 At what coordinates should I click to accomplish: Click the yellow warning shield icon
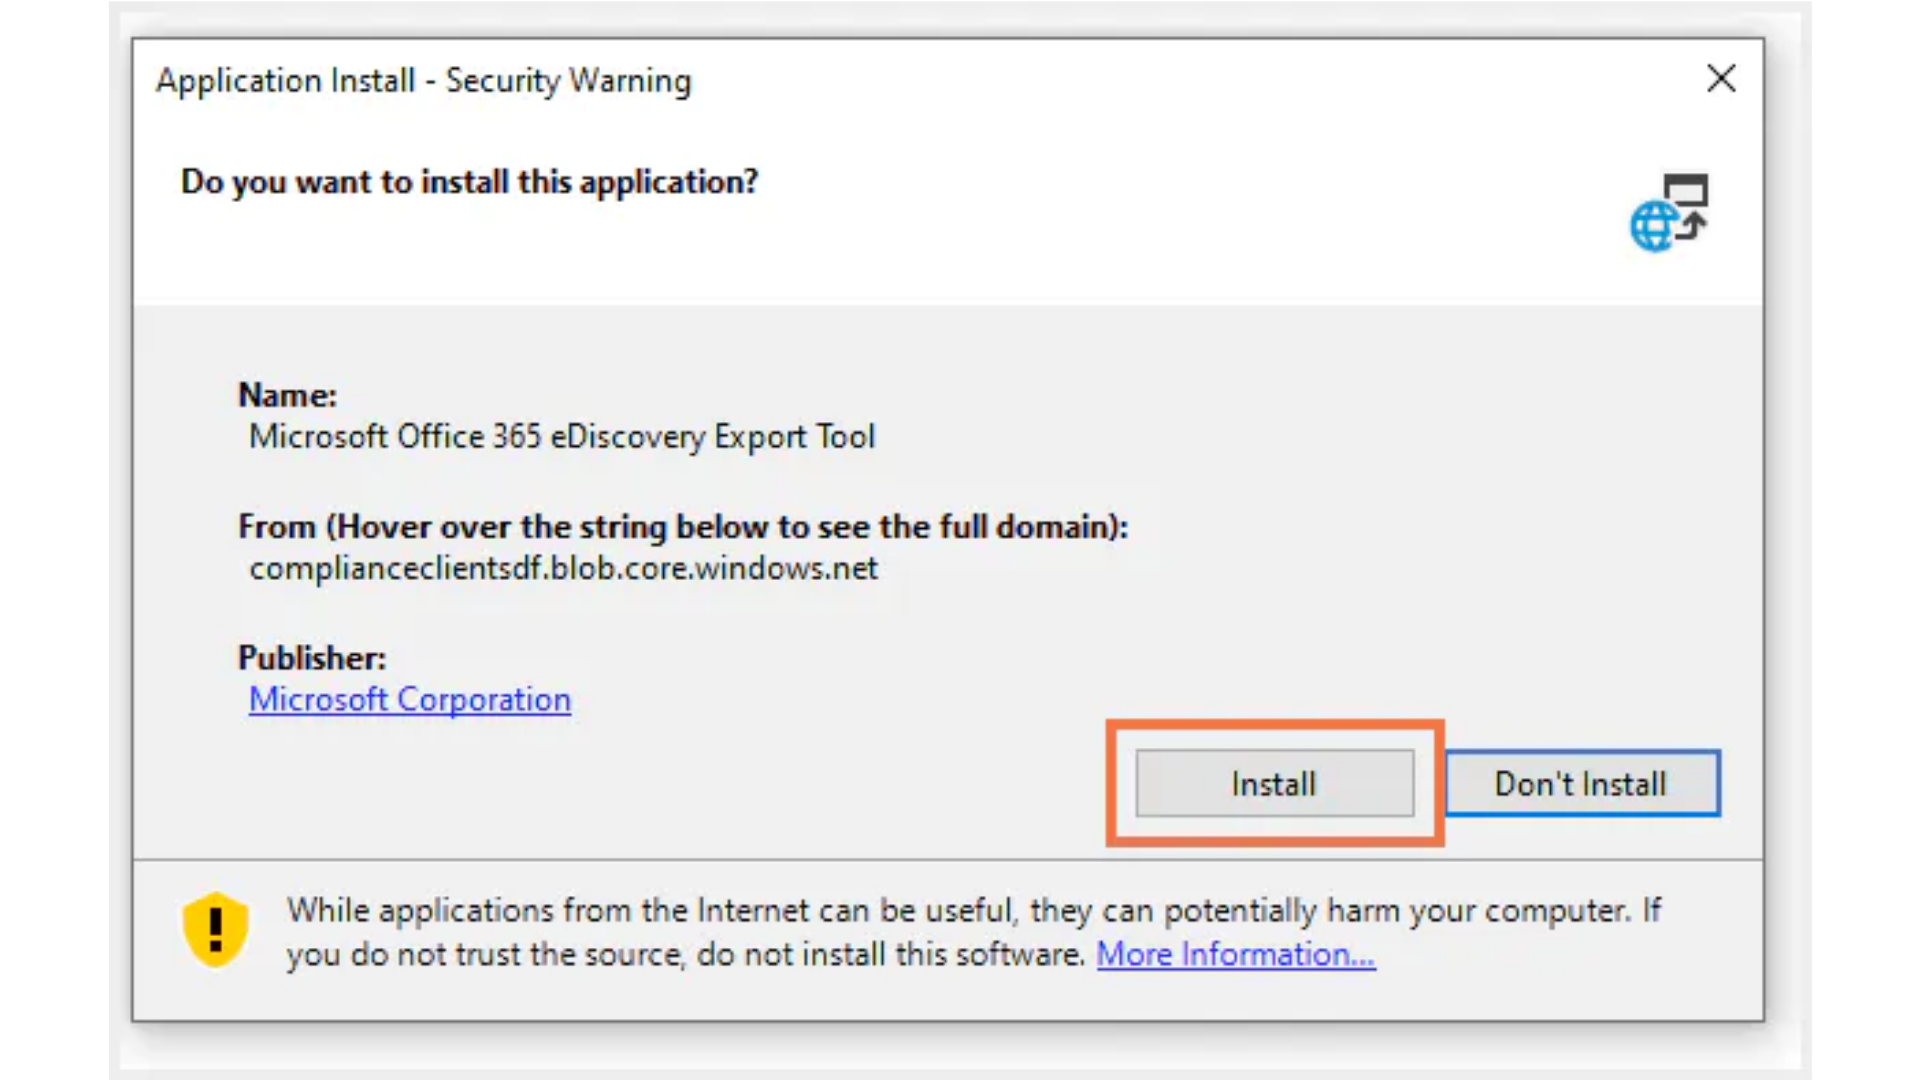tap(215, 930)
